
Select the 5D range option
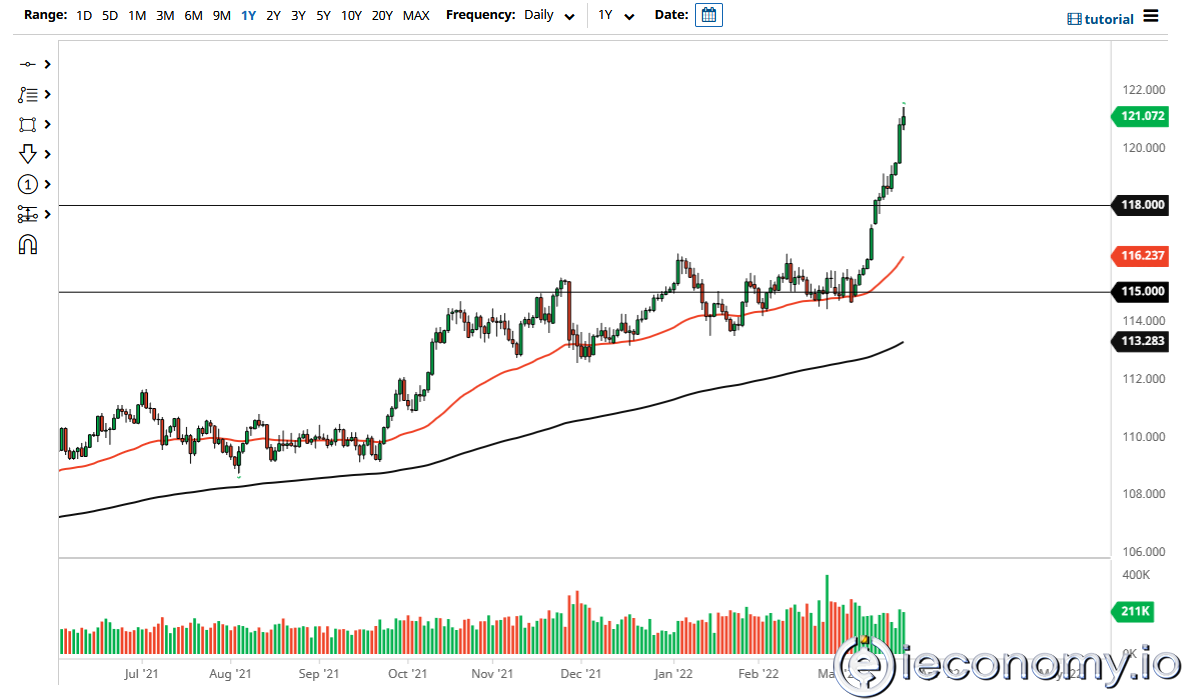coord(109,15)
